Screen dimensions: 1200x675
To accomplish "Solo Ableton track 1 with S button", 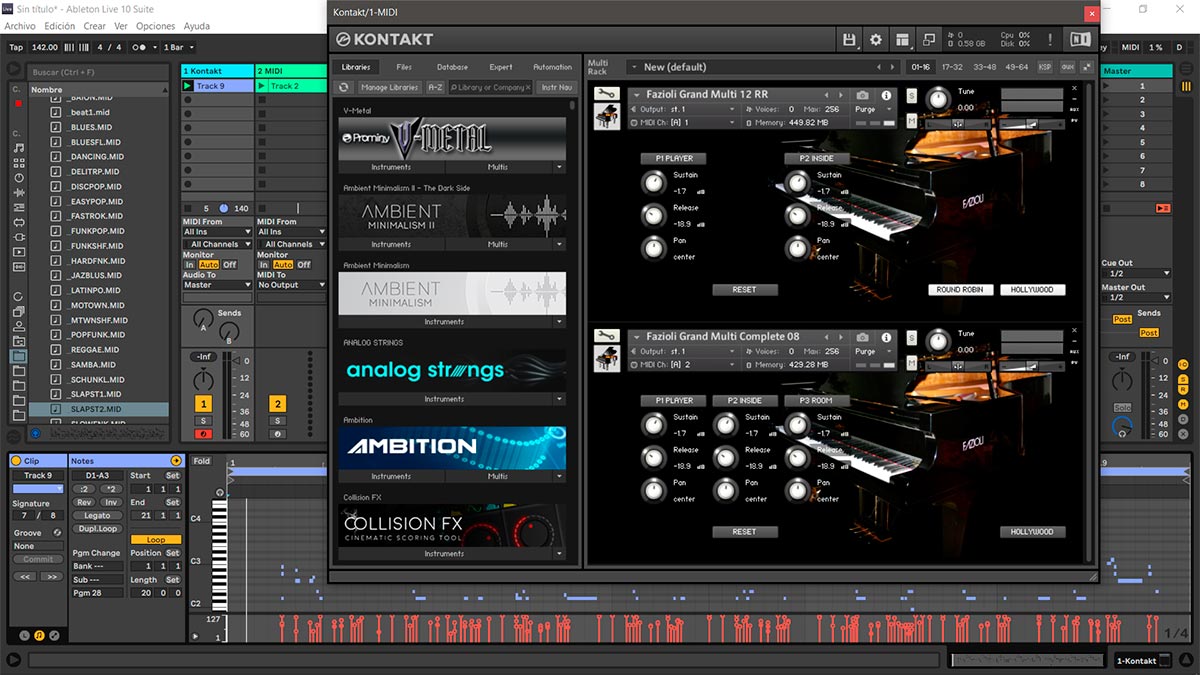I will click(x=203, y=421).
